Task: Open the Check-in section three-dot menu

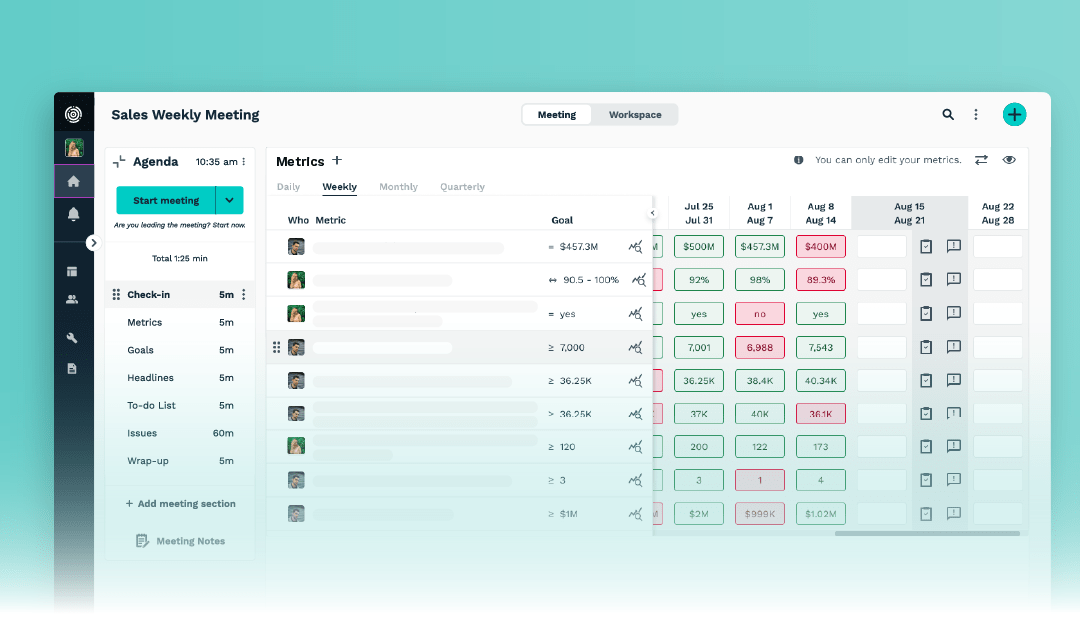Action: tap(244, 295)
